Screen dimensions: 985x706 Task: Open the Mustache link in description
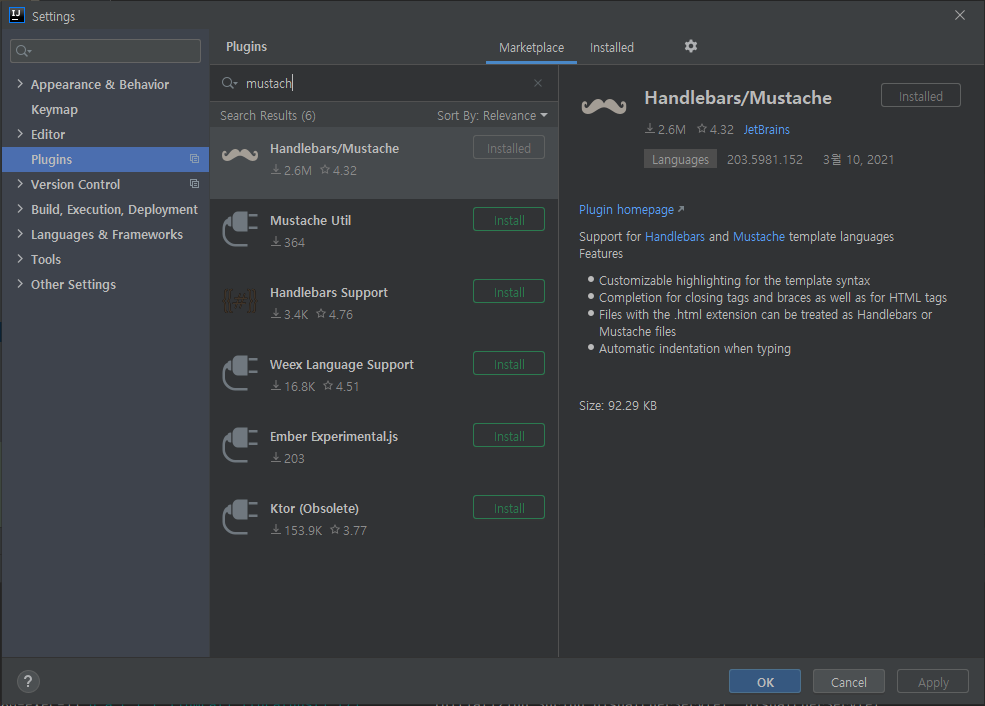(x=759, y=237)
